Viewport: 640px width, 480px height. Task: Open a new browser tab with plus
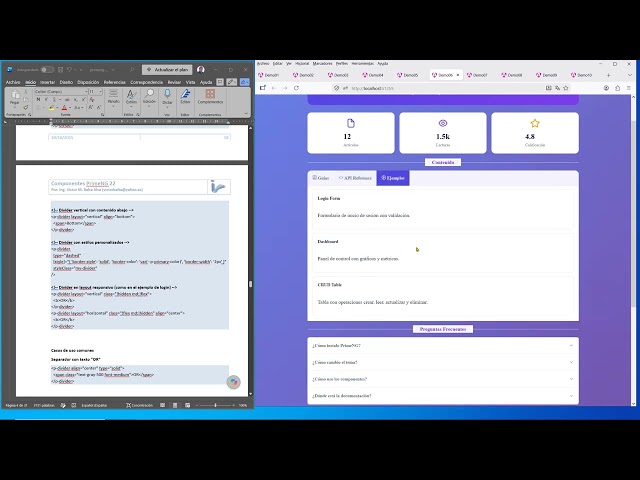point(608,75)
